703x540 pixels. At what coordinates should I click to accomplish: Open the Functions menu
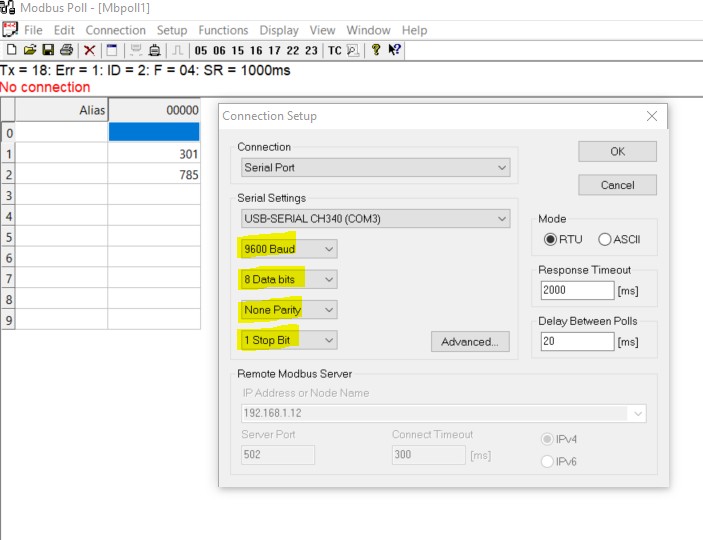(x=223, y=30)
